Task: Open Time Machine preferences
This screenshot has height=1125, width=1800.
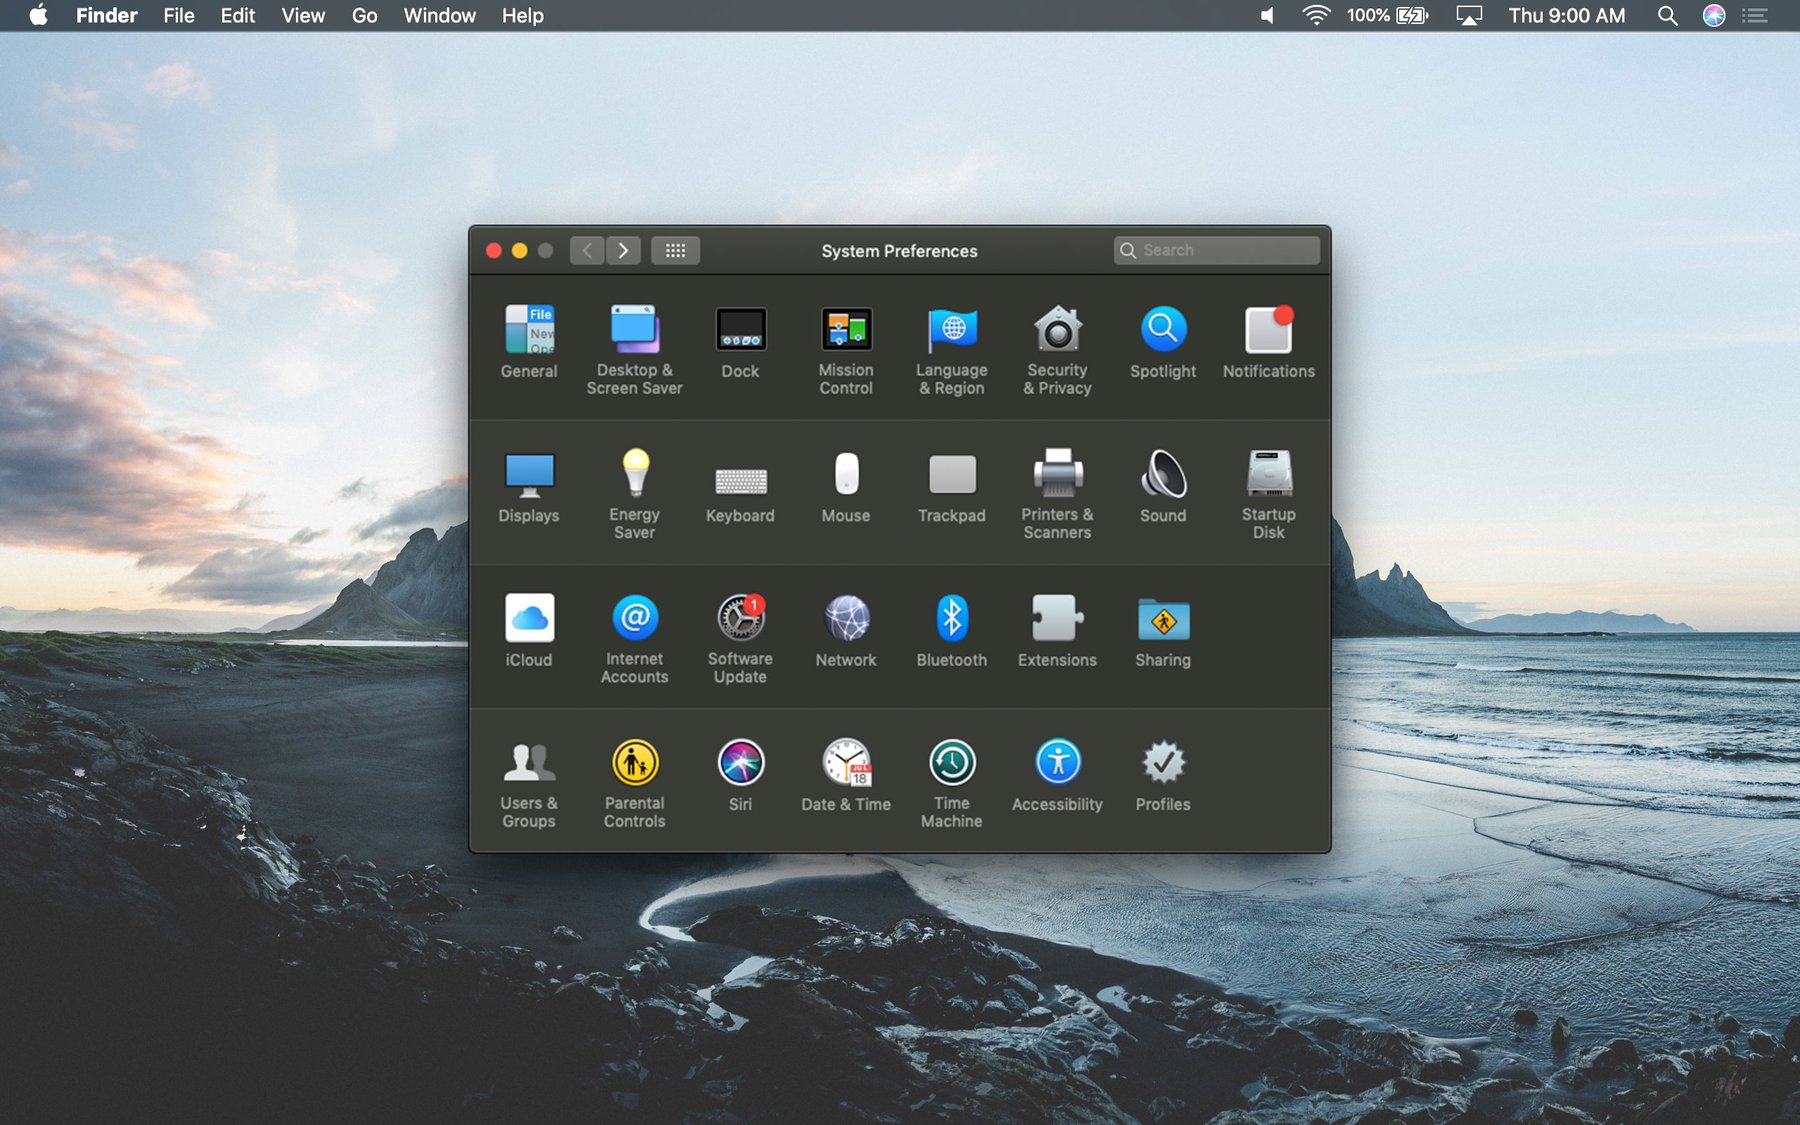Action: [x=951, y=765]
